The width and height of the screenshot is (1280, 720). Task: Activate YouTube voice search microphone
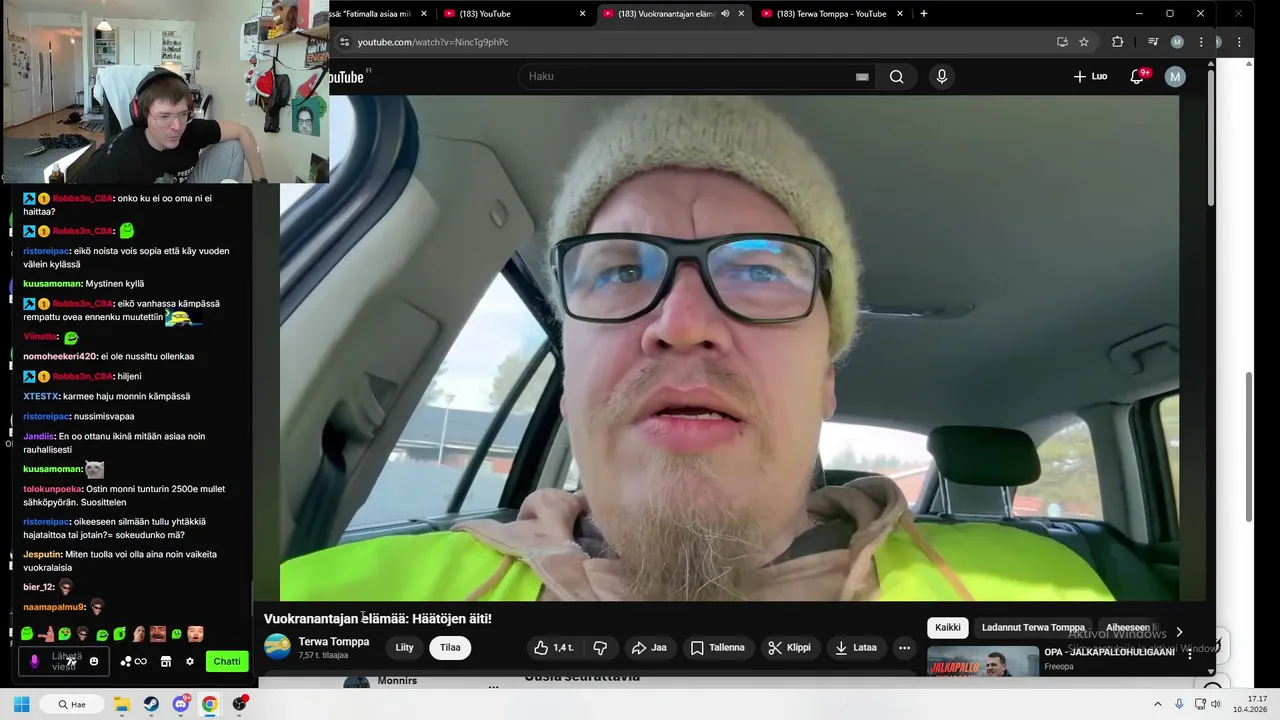click(x=941, y=76)
